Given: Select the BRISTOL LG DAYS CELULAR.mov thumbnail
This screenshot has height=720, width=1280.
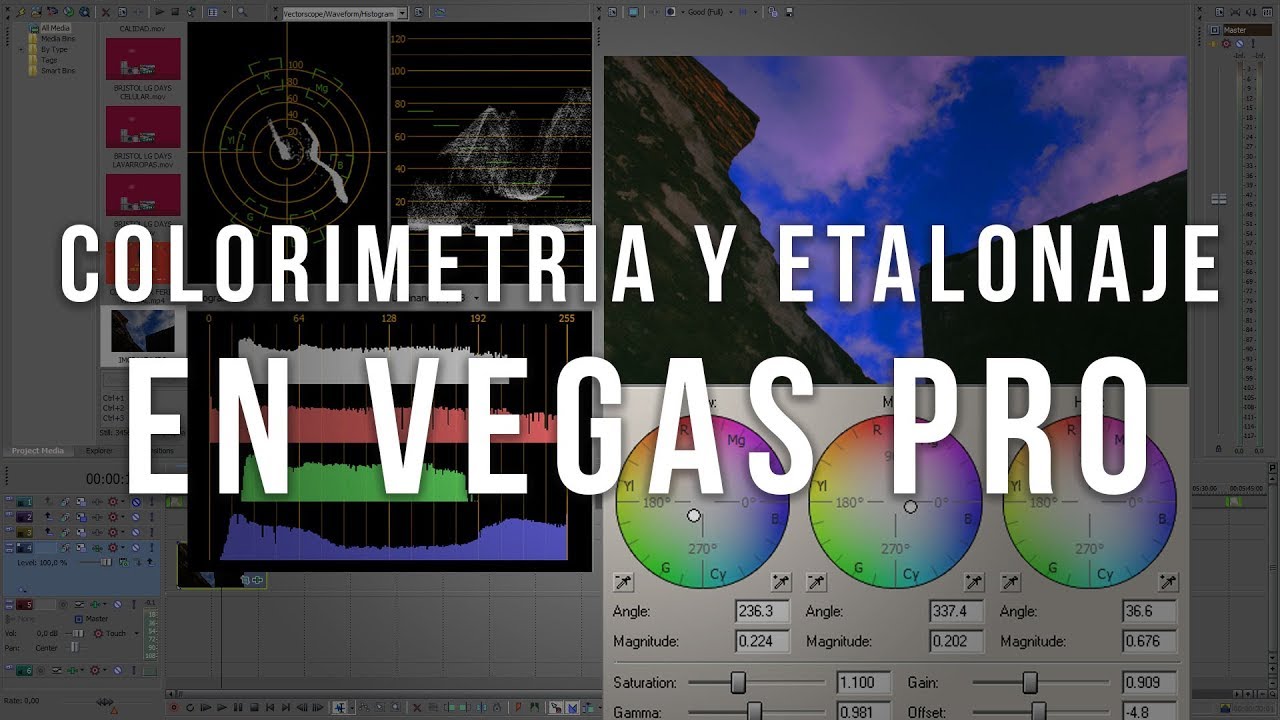Looking at the screenshot, I should pos(143,61).
